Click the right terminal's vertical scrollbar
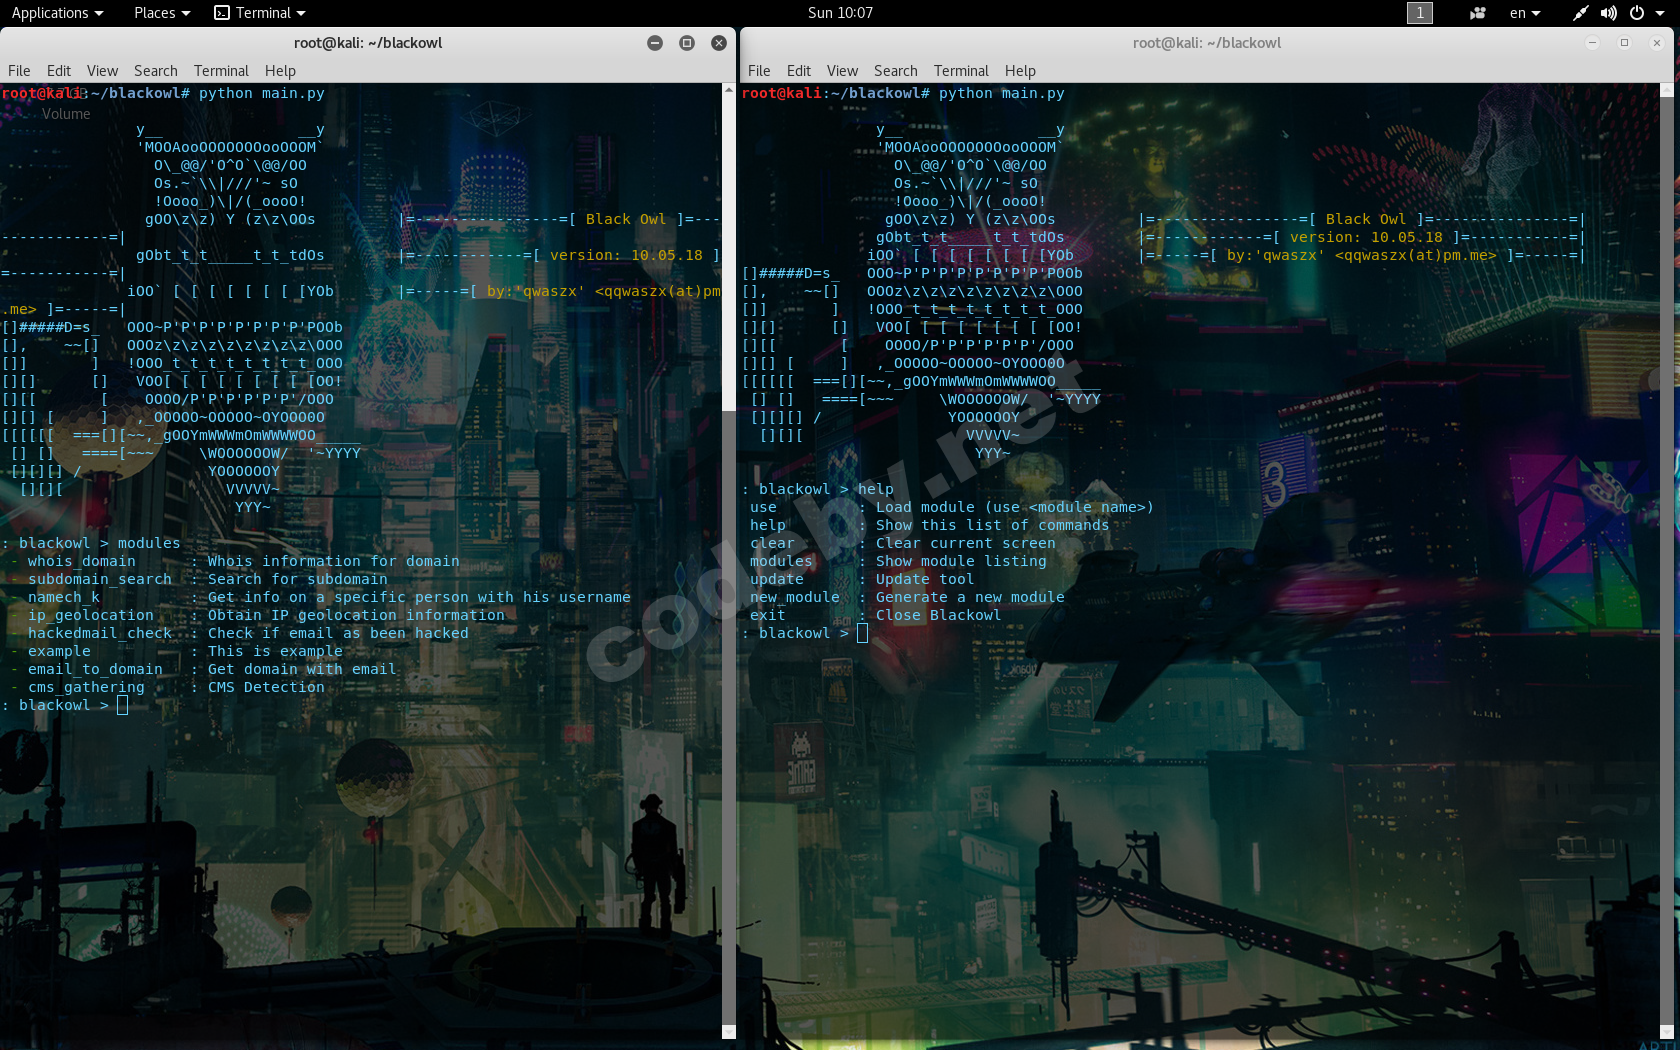The image size is (1680, 1050). [1666, 561]
